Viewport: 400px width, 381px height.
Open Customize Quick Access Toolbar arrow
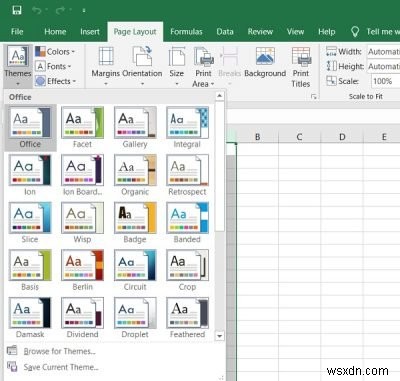(x=84, y=11)
